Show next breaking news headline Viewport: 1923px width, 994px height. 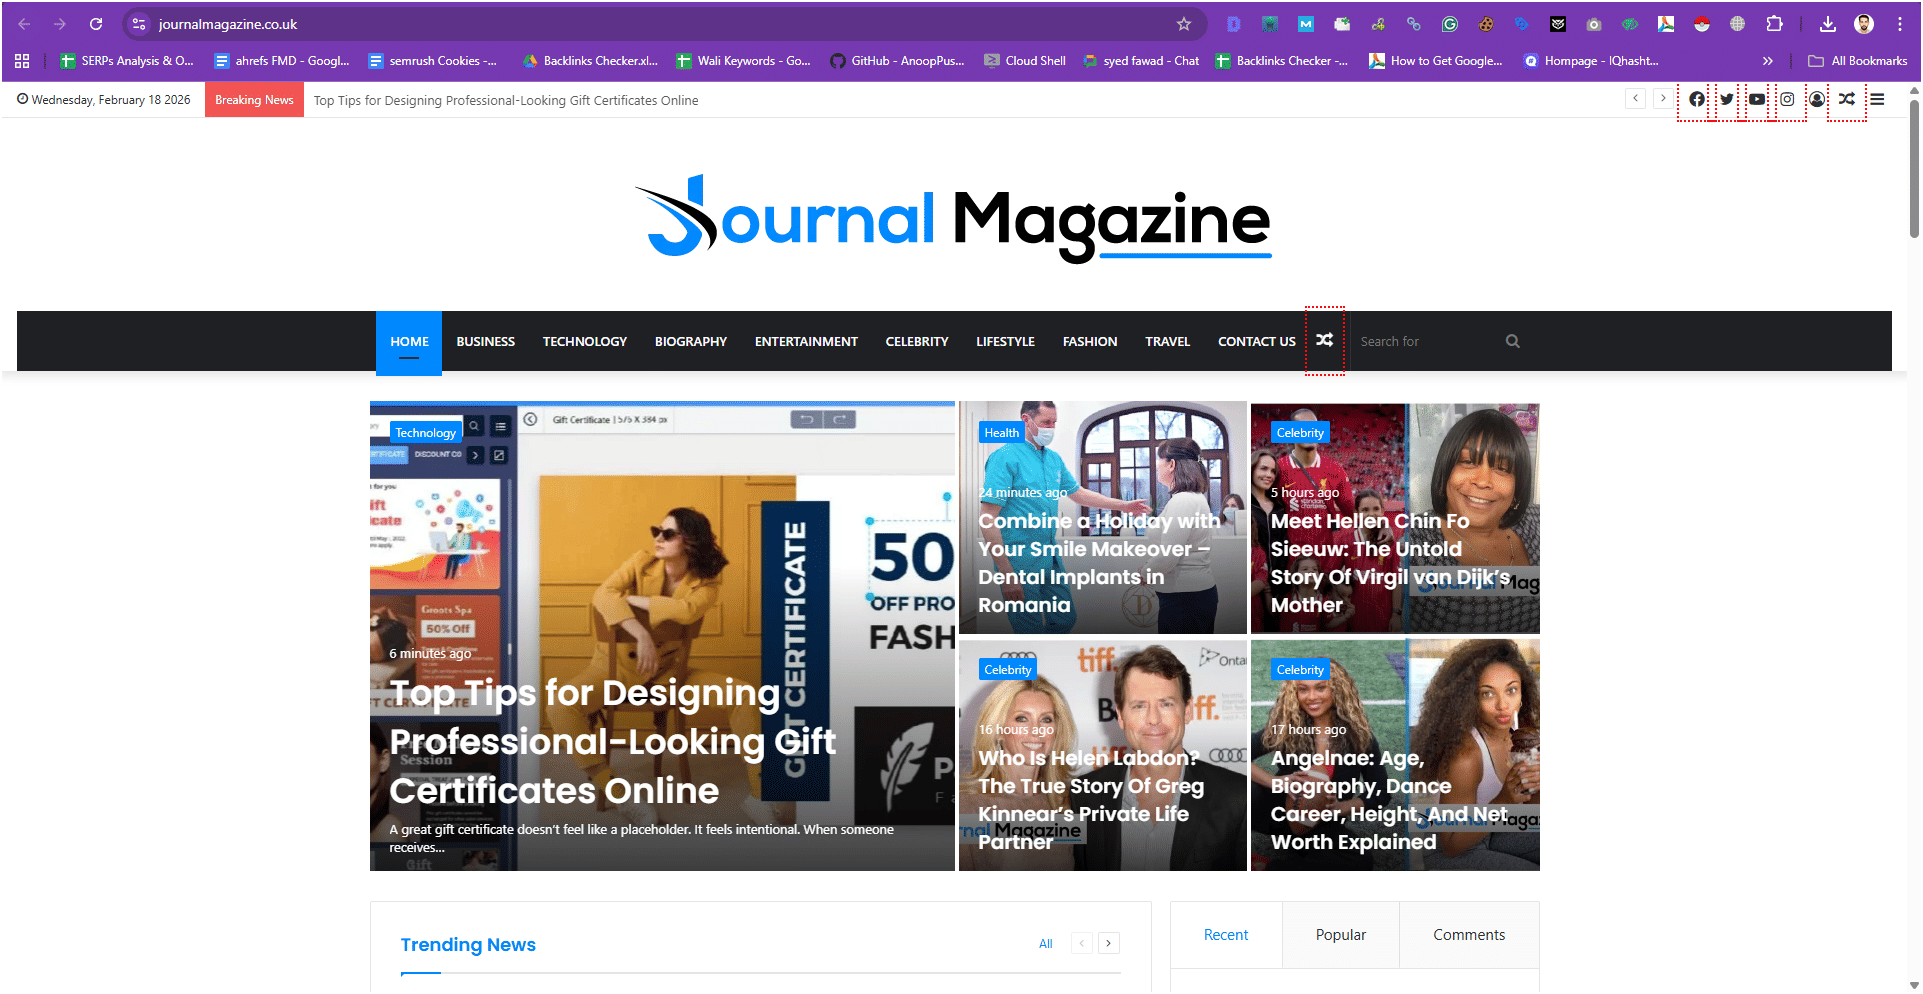1663,99
